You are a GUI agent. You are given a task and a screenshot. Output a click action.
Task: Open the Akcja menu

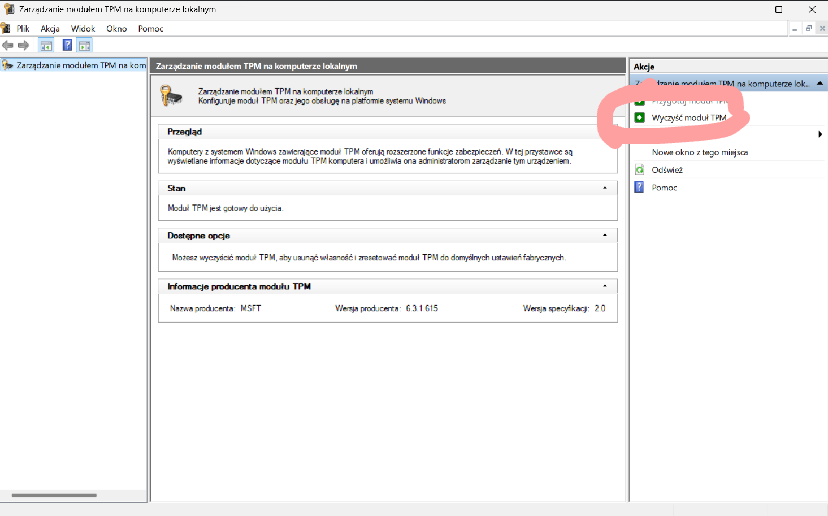[x=50, y=29]
